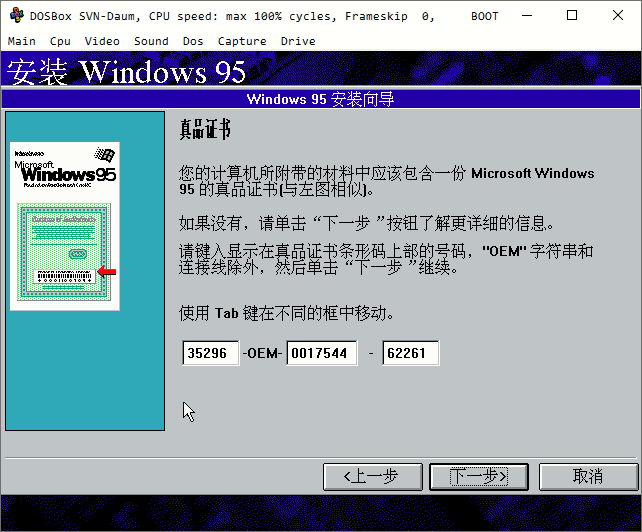642x532 pixels.
Task: Open the Cpu menu
Action: pos(60,41)
